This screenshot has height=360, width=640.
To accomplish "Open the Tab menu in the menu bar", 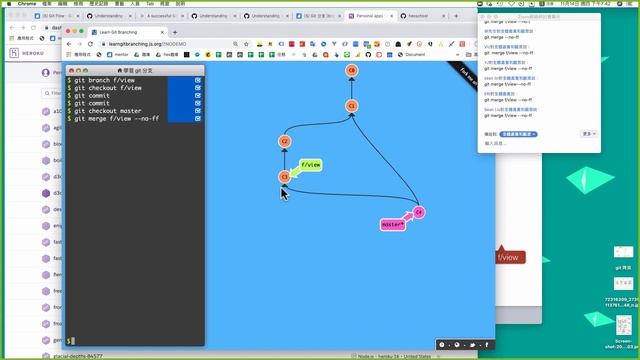I will coord(150,3).
